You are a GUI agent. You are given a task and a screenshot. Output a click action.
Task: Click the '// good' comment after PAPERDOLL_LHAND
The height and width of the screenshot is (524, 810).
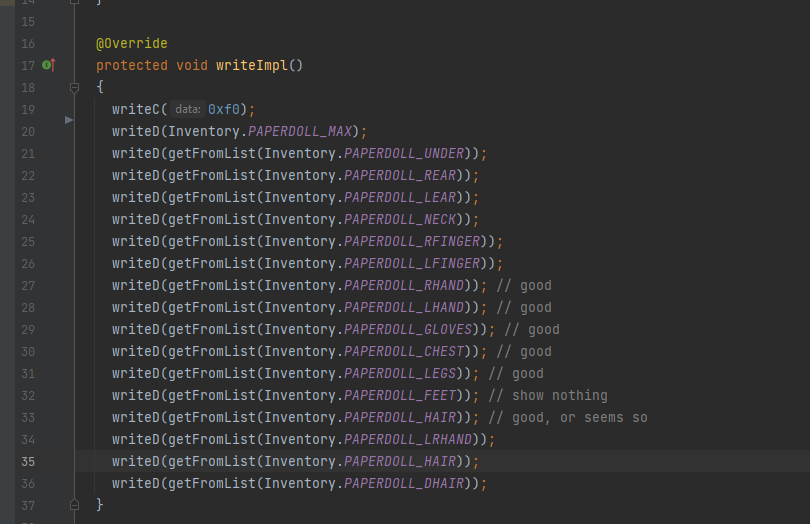(x=524, y=307)
